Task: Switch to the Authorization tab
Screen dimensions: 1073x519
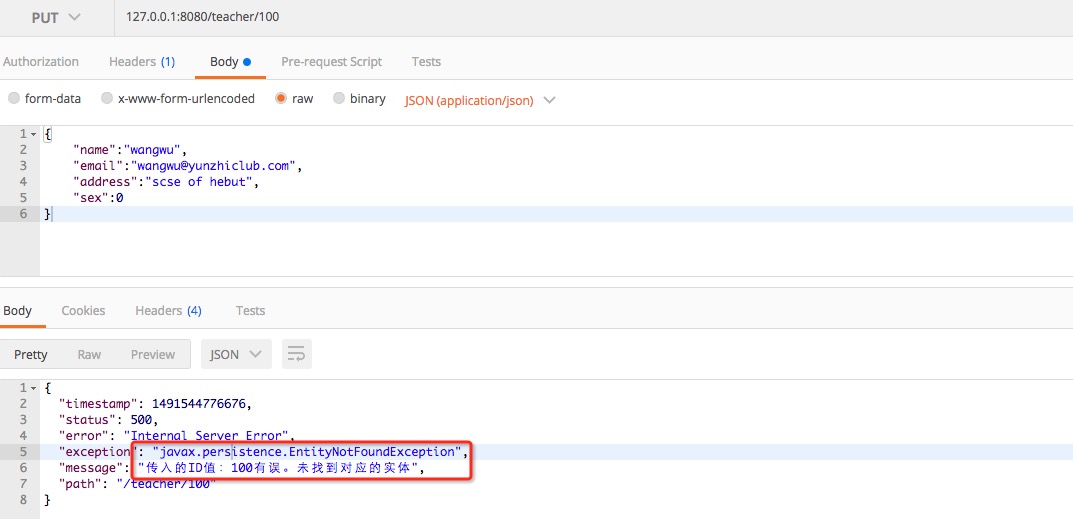Action: click(40, 62)
